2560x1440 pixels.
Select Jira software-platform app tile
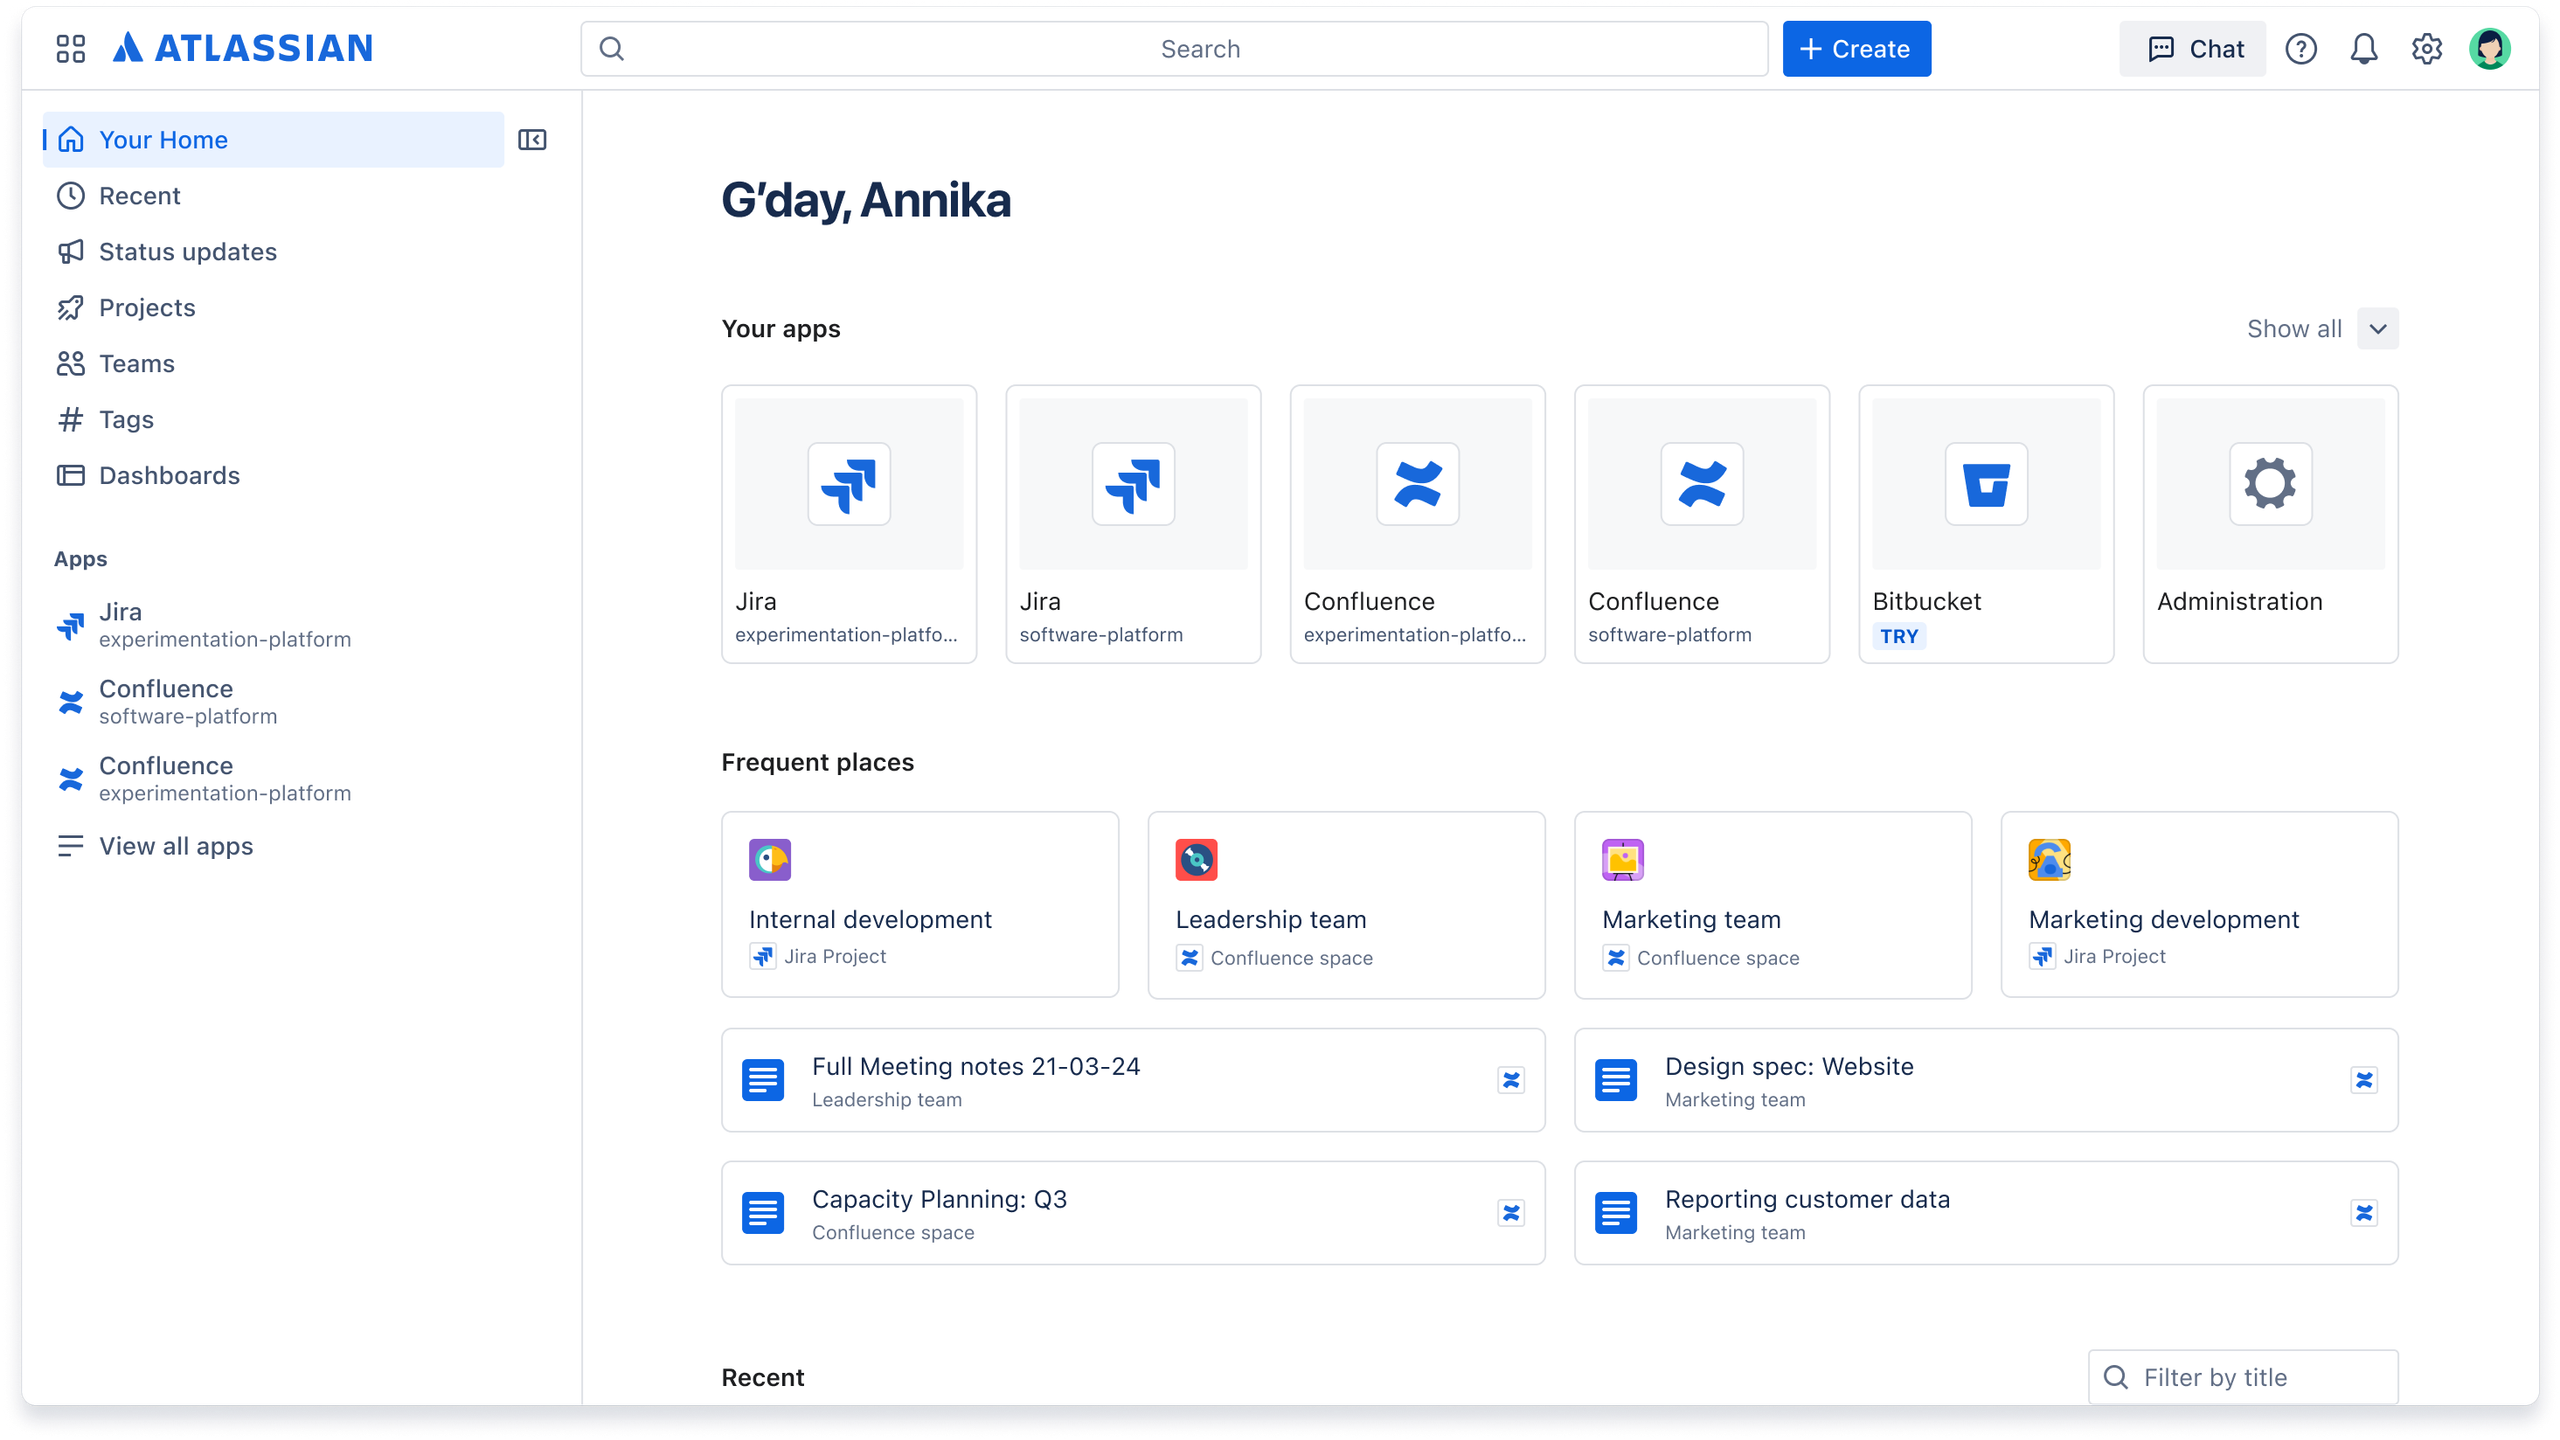pyautogui.click(x=1133, y=510)
